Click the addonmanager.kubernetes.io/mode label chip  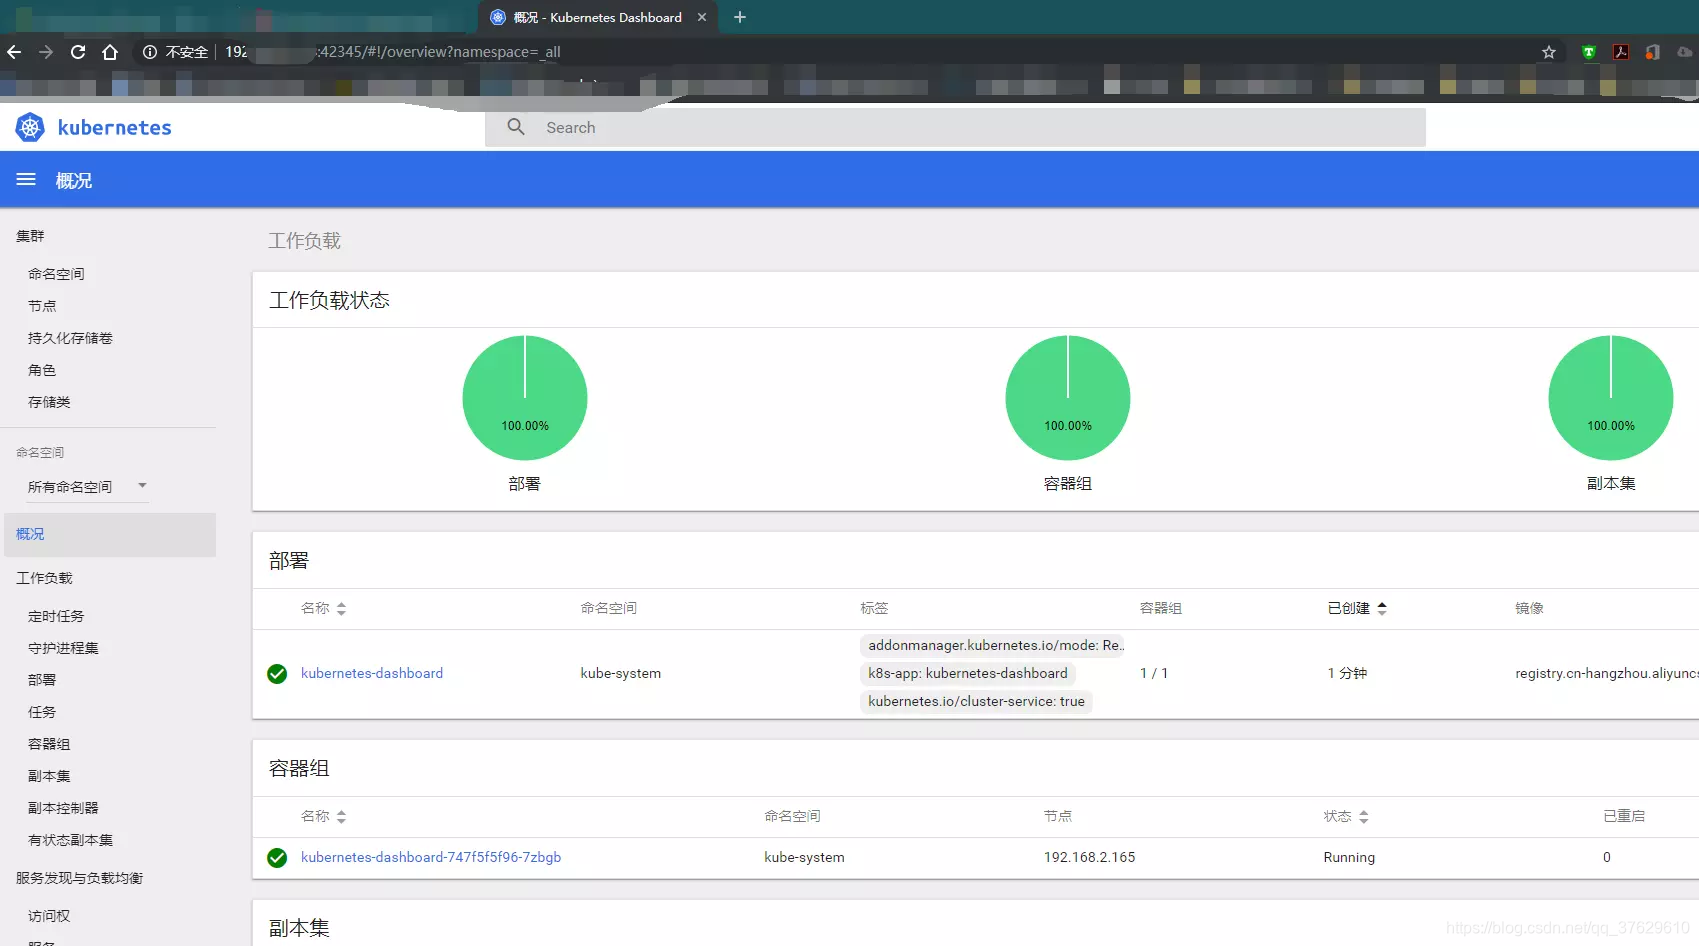click(x=993, y=646)
